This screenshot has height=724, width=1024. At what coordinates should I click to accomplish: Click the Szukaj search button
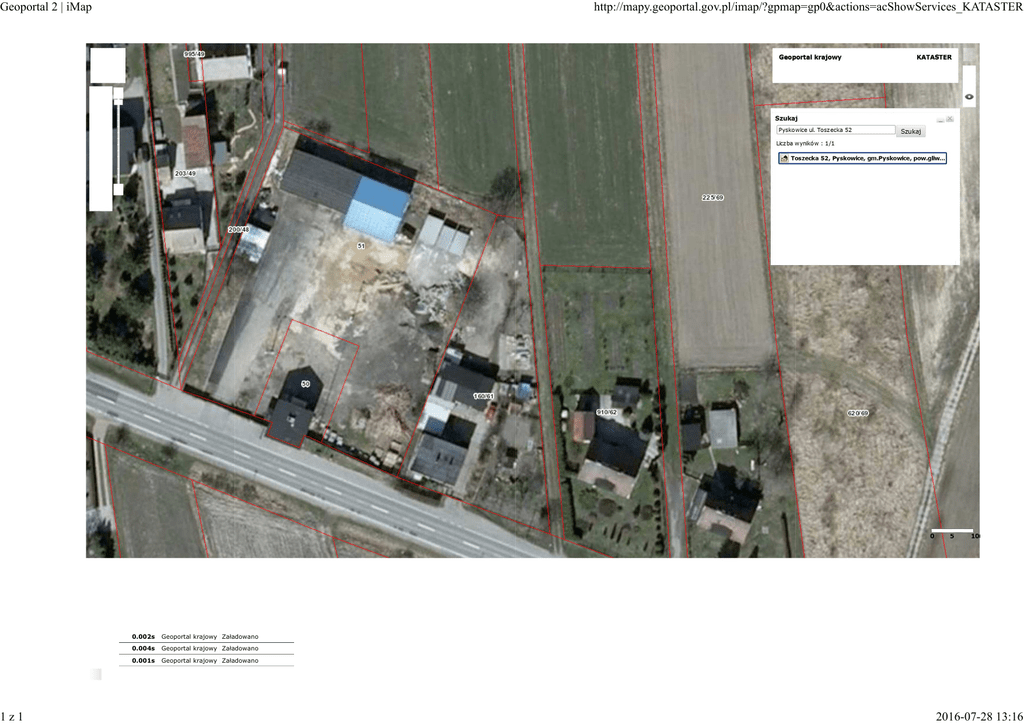tap(910, 131)
